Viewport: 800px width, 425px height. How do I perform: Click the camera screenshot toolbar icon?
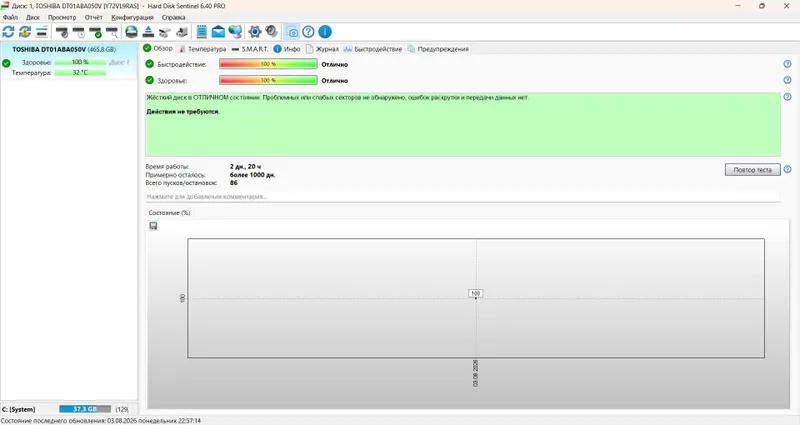click(x=292, y=32)
